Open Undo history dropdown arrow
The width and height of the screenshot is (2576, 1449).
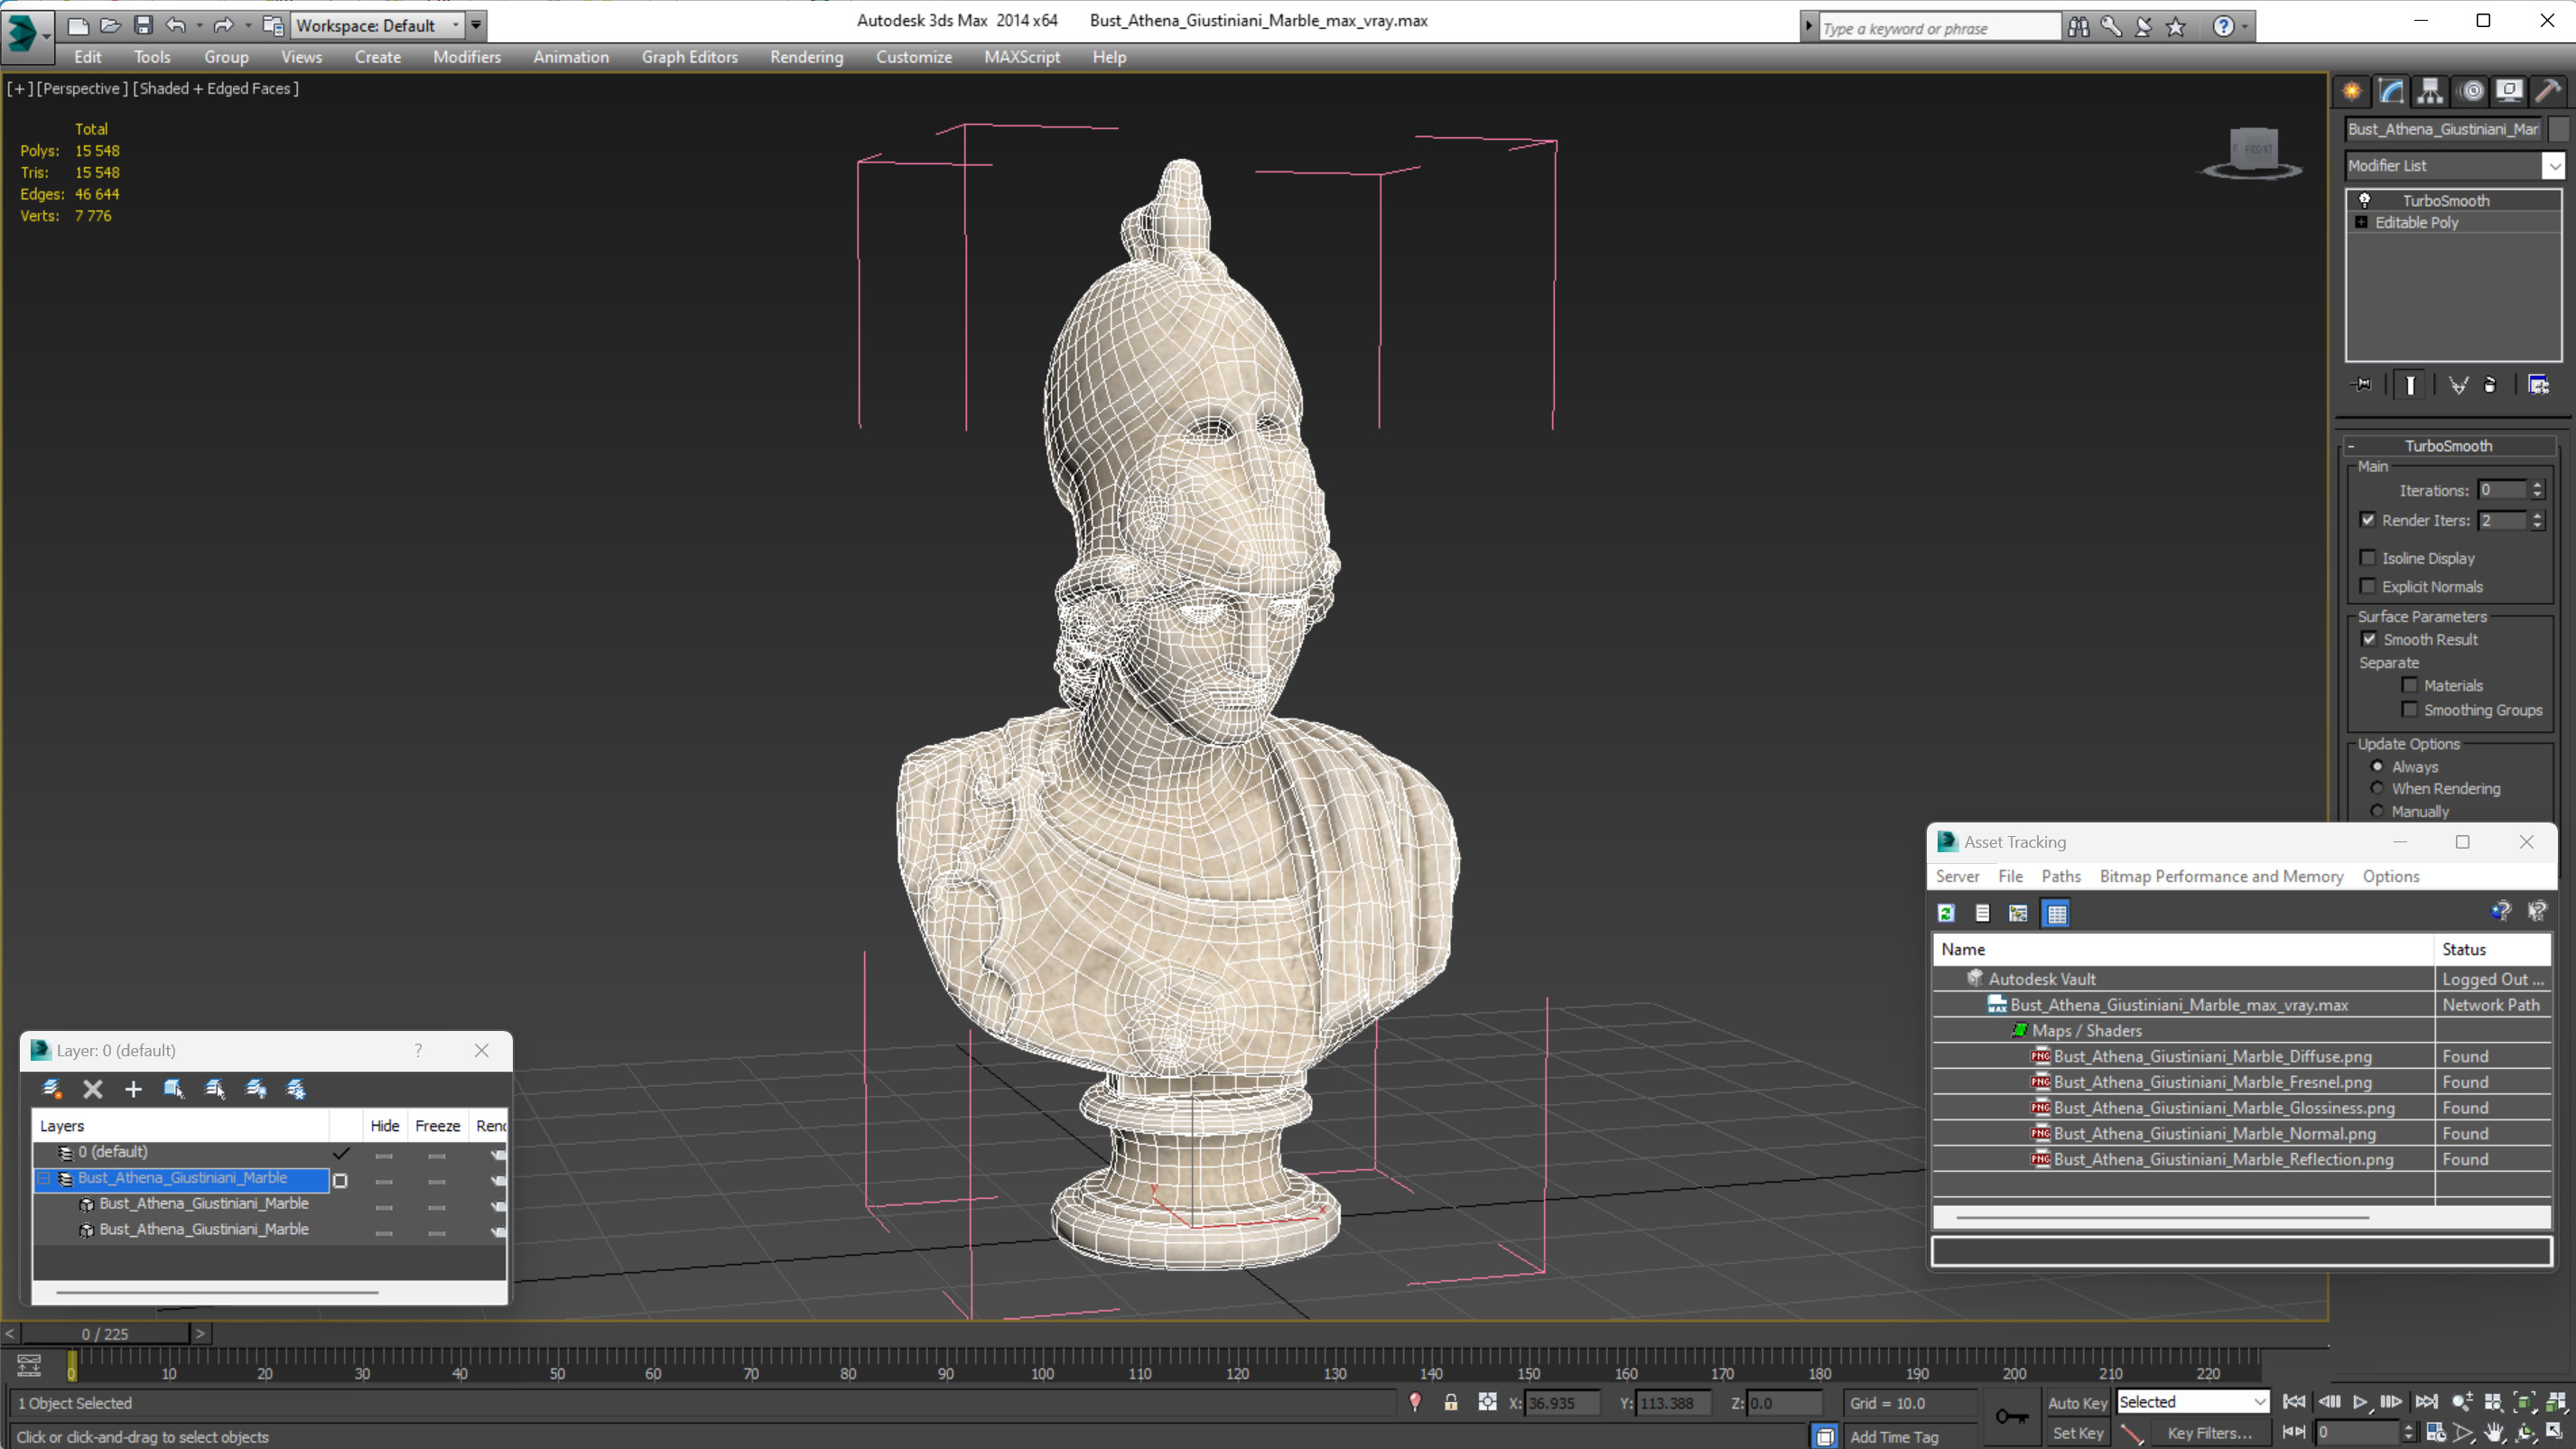(x=199, y=25)
